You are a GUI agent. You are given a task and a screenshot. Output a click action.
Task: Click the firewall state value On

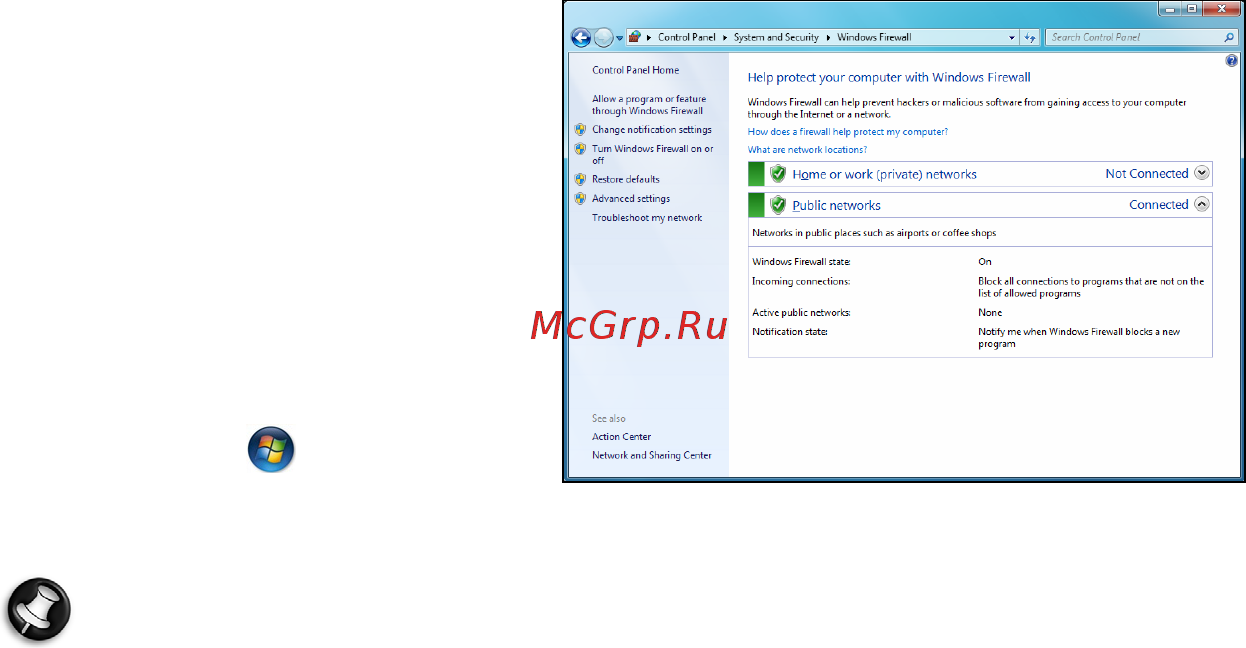coord(985,261)
